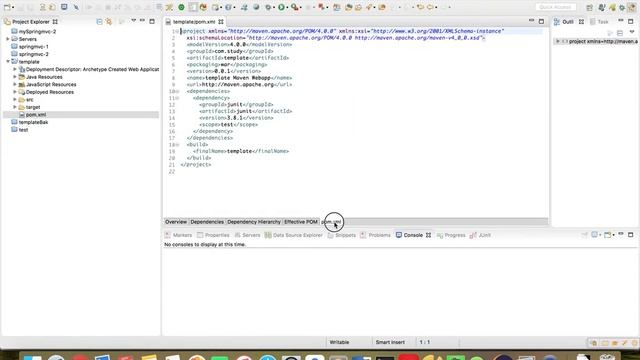This screenshot has height=360, width=640.
Task: Select the test project
Action: click(x=23, y=130)
